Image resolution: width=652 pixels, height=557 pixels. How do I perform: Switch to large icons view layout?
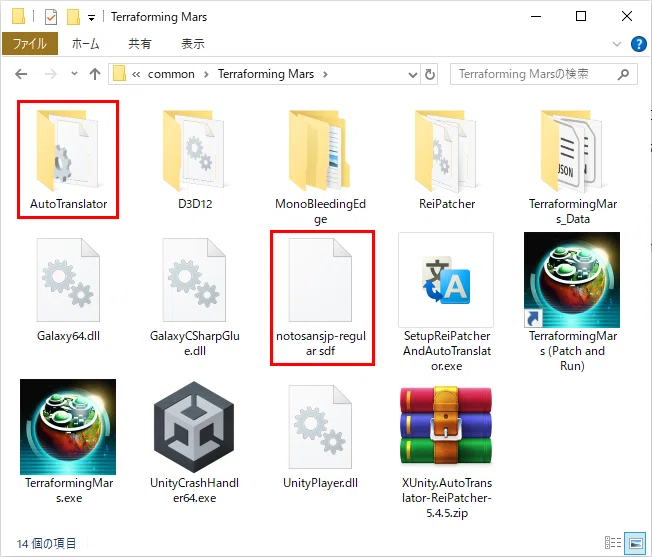coord(635,543)
